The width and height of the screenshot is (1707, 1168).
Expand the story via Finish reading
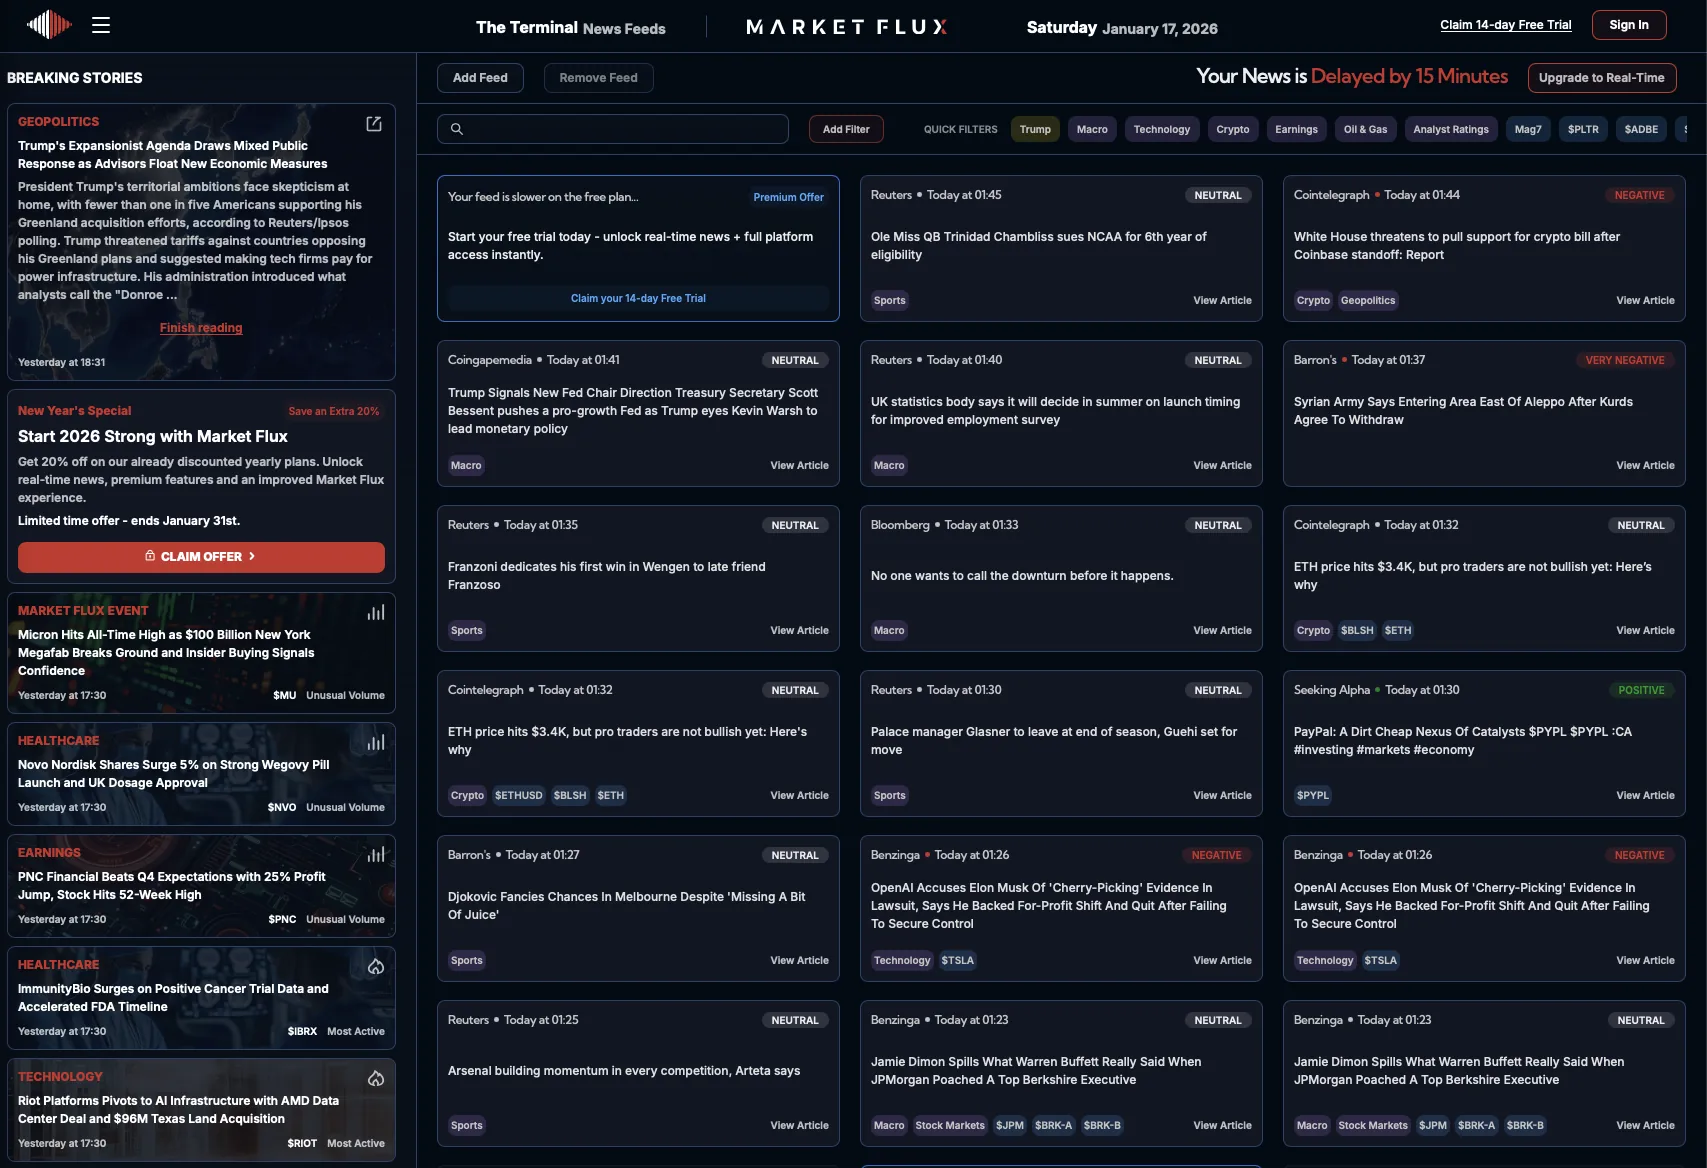pyautogui.click(x=201, y=328)
